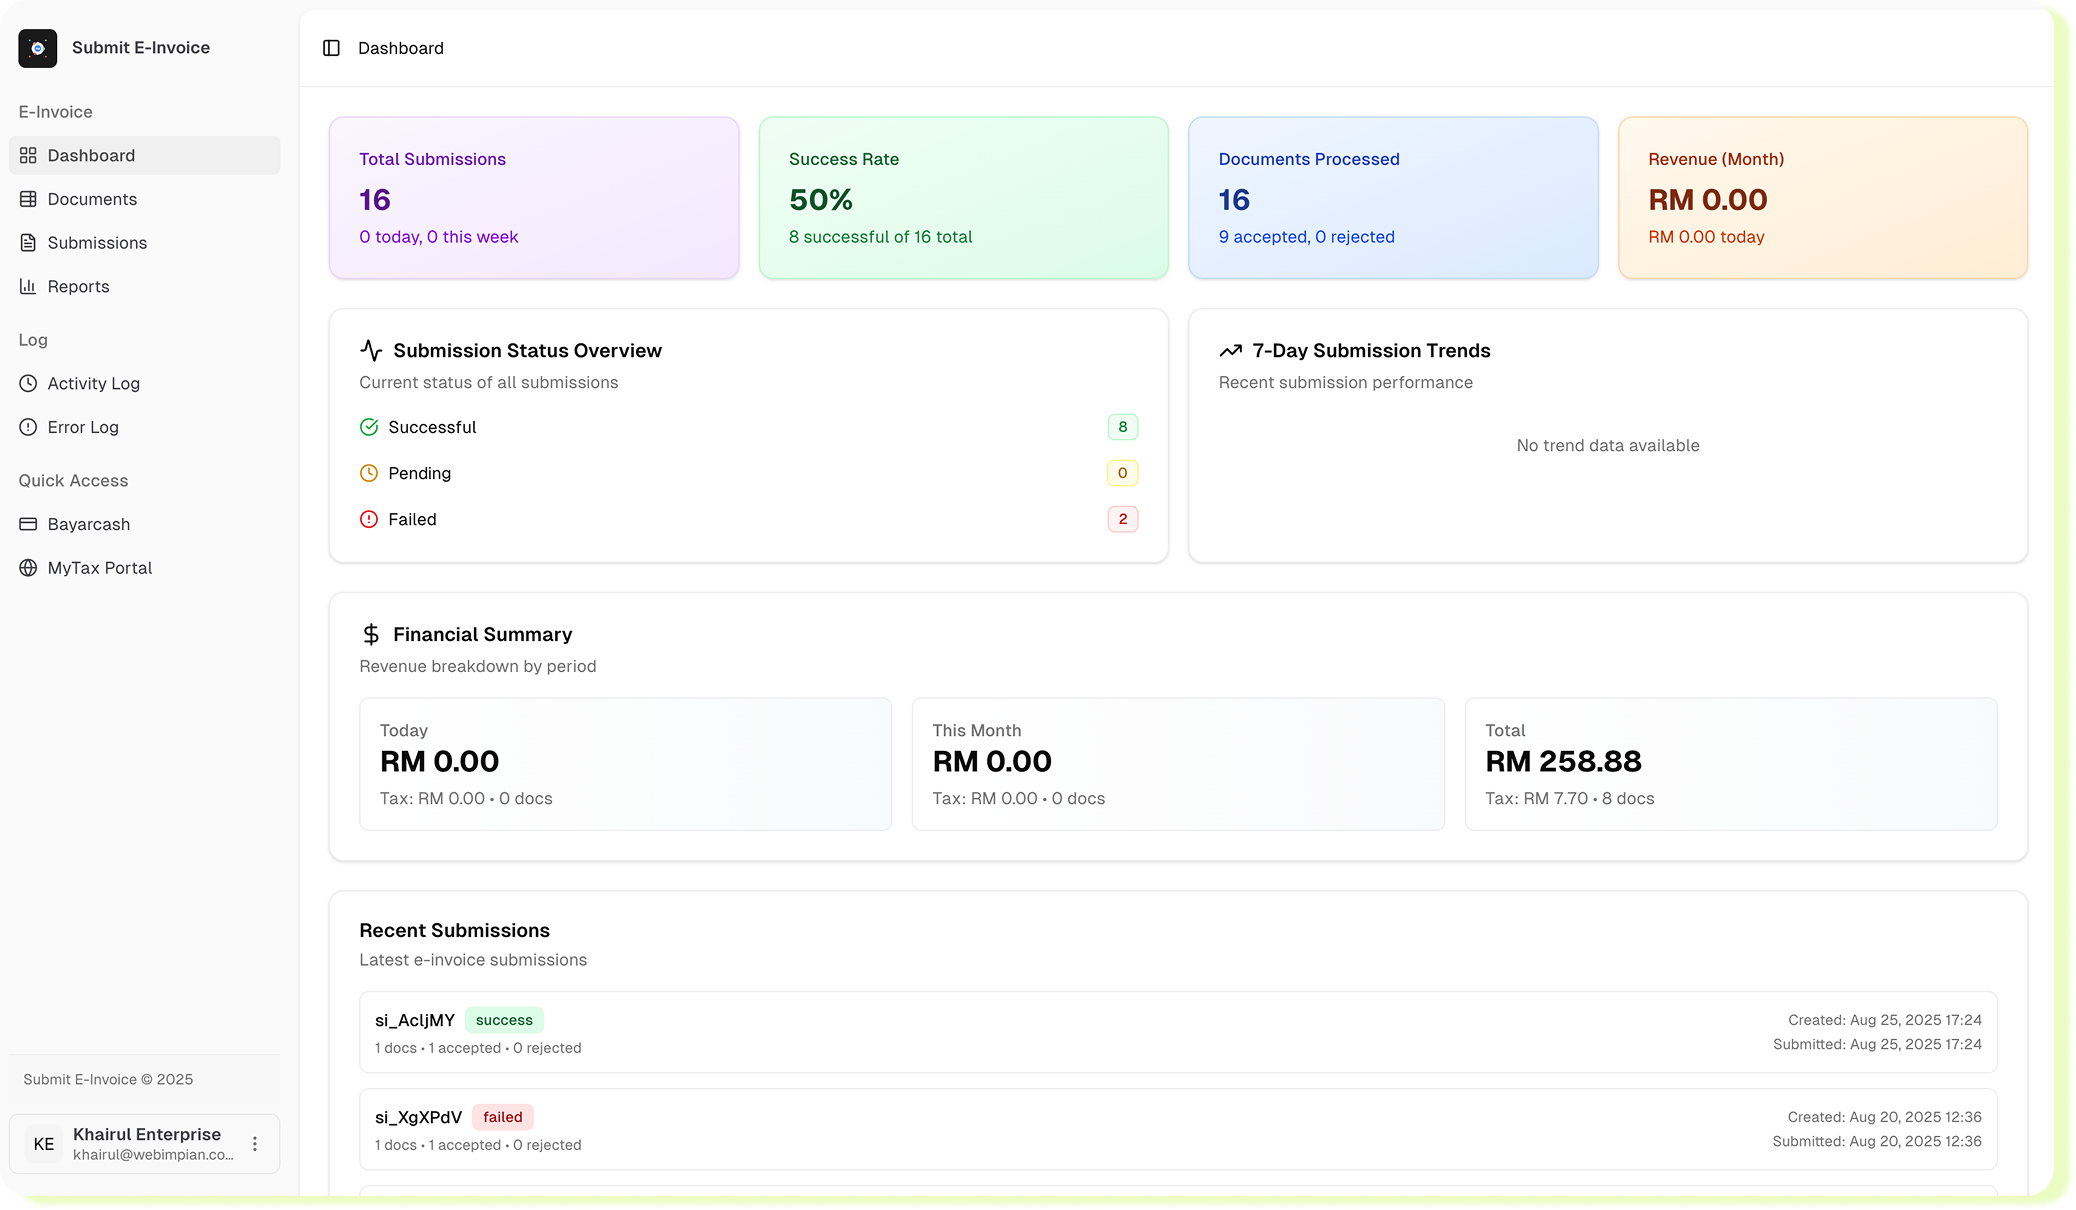This screenshot has height=1210, width=2076.
Task: Click the Error Log alert icon
Action: click(x=28, y=427)
